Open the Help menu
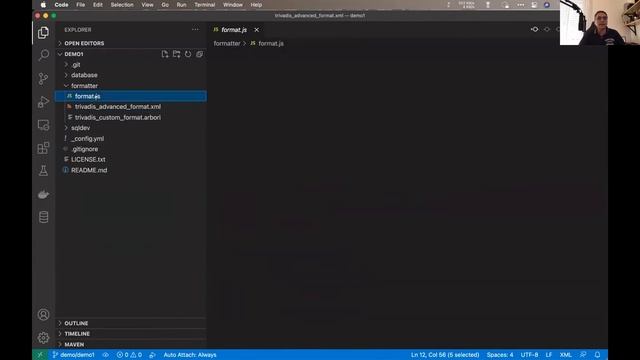The height and width of the screenshot is (360, 640). point(256,5)
